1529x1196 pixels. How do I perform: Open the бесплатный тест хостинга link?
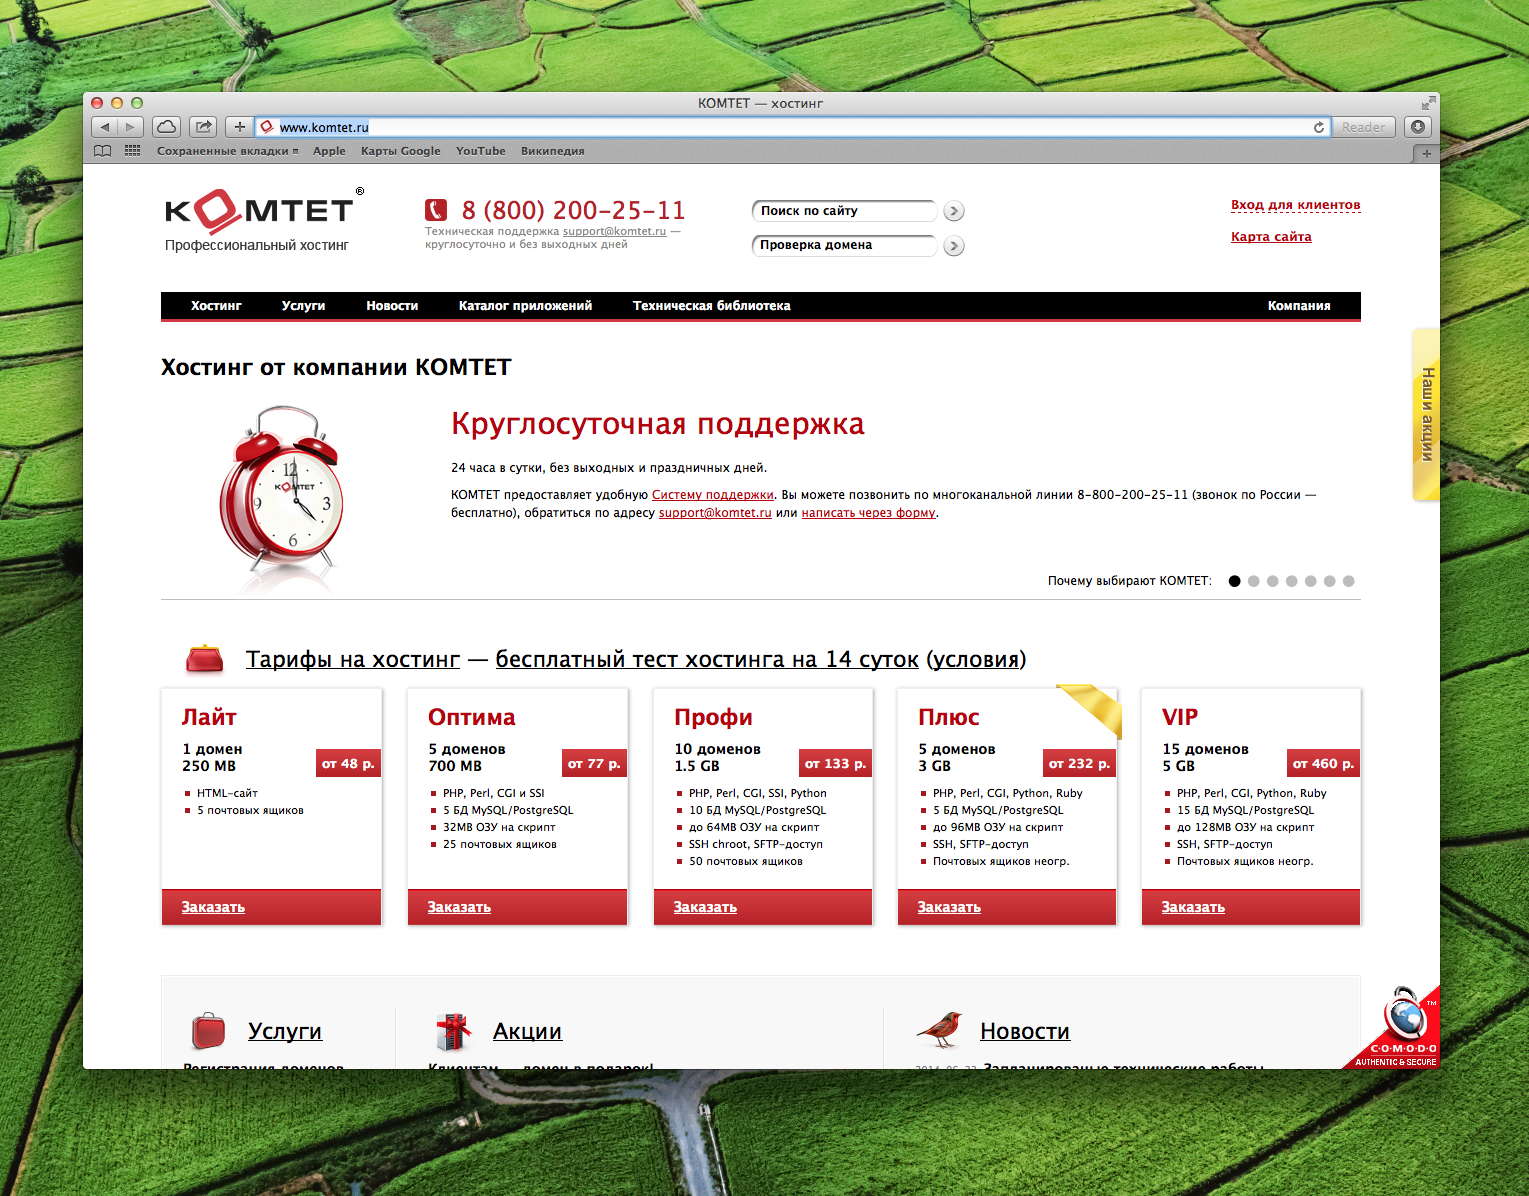pyautogui.click(x=707, y=660)
